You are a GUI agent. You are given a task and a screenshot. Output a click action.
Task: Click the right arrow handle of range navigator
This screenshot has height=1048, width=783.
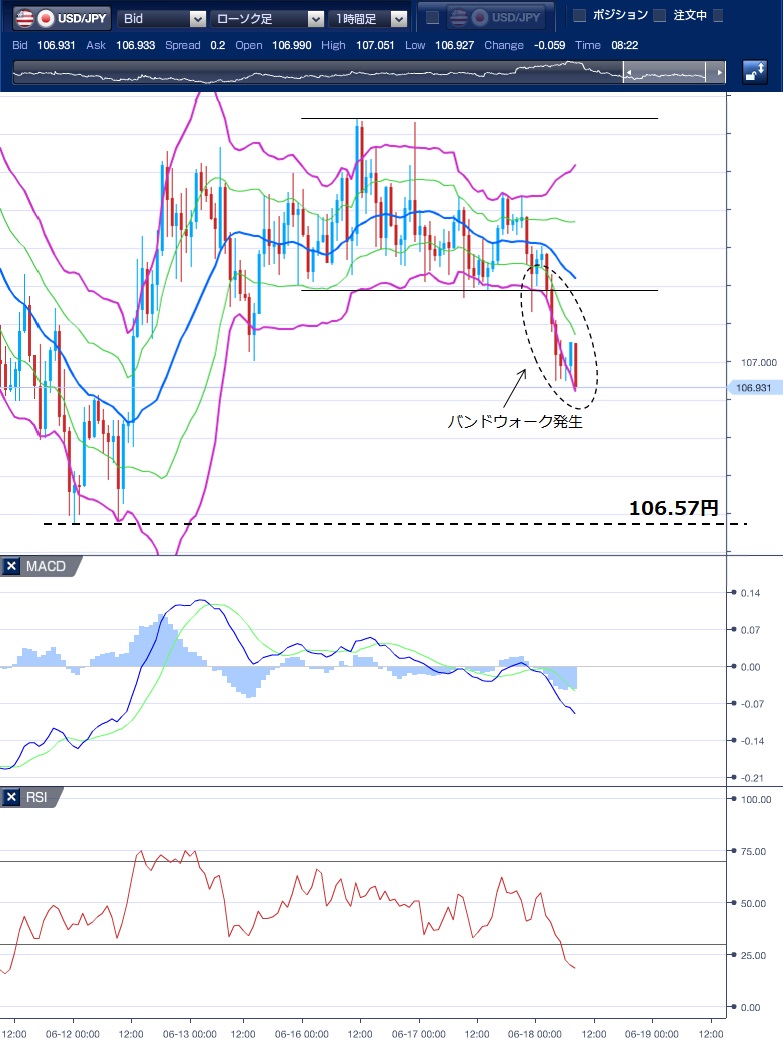718,73
